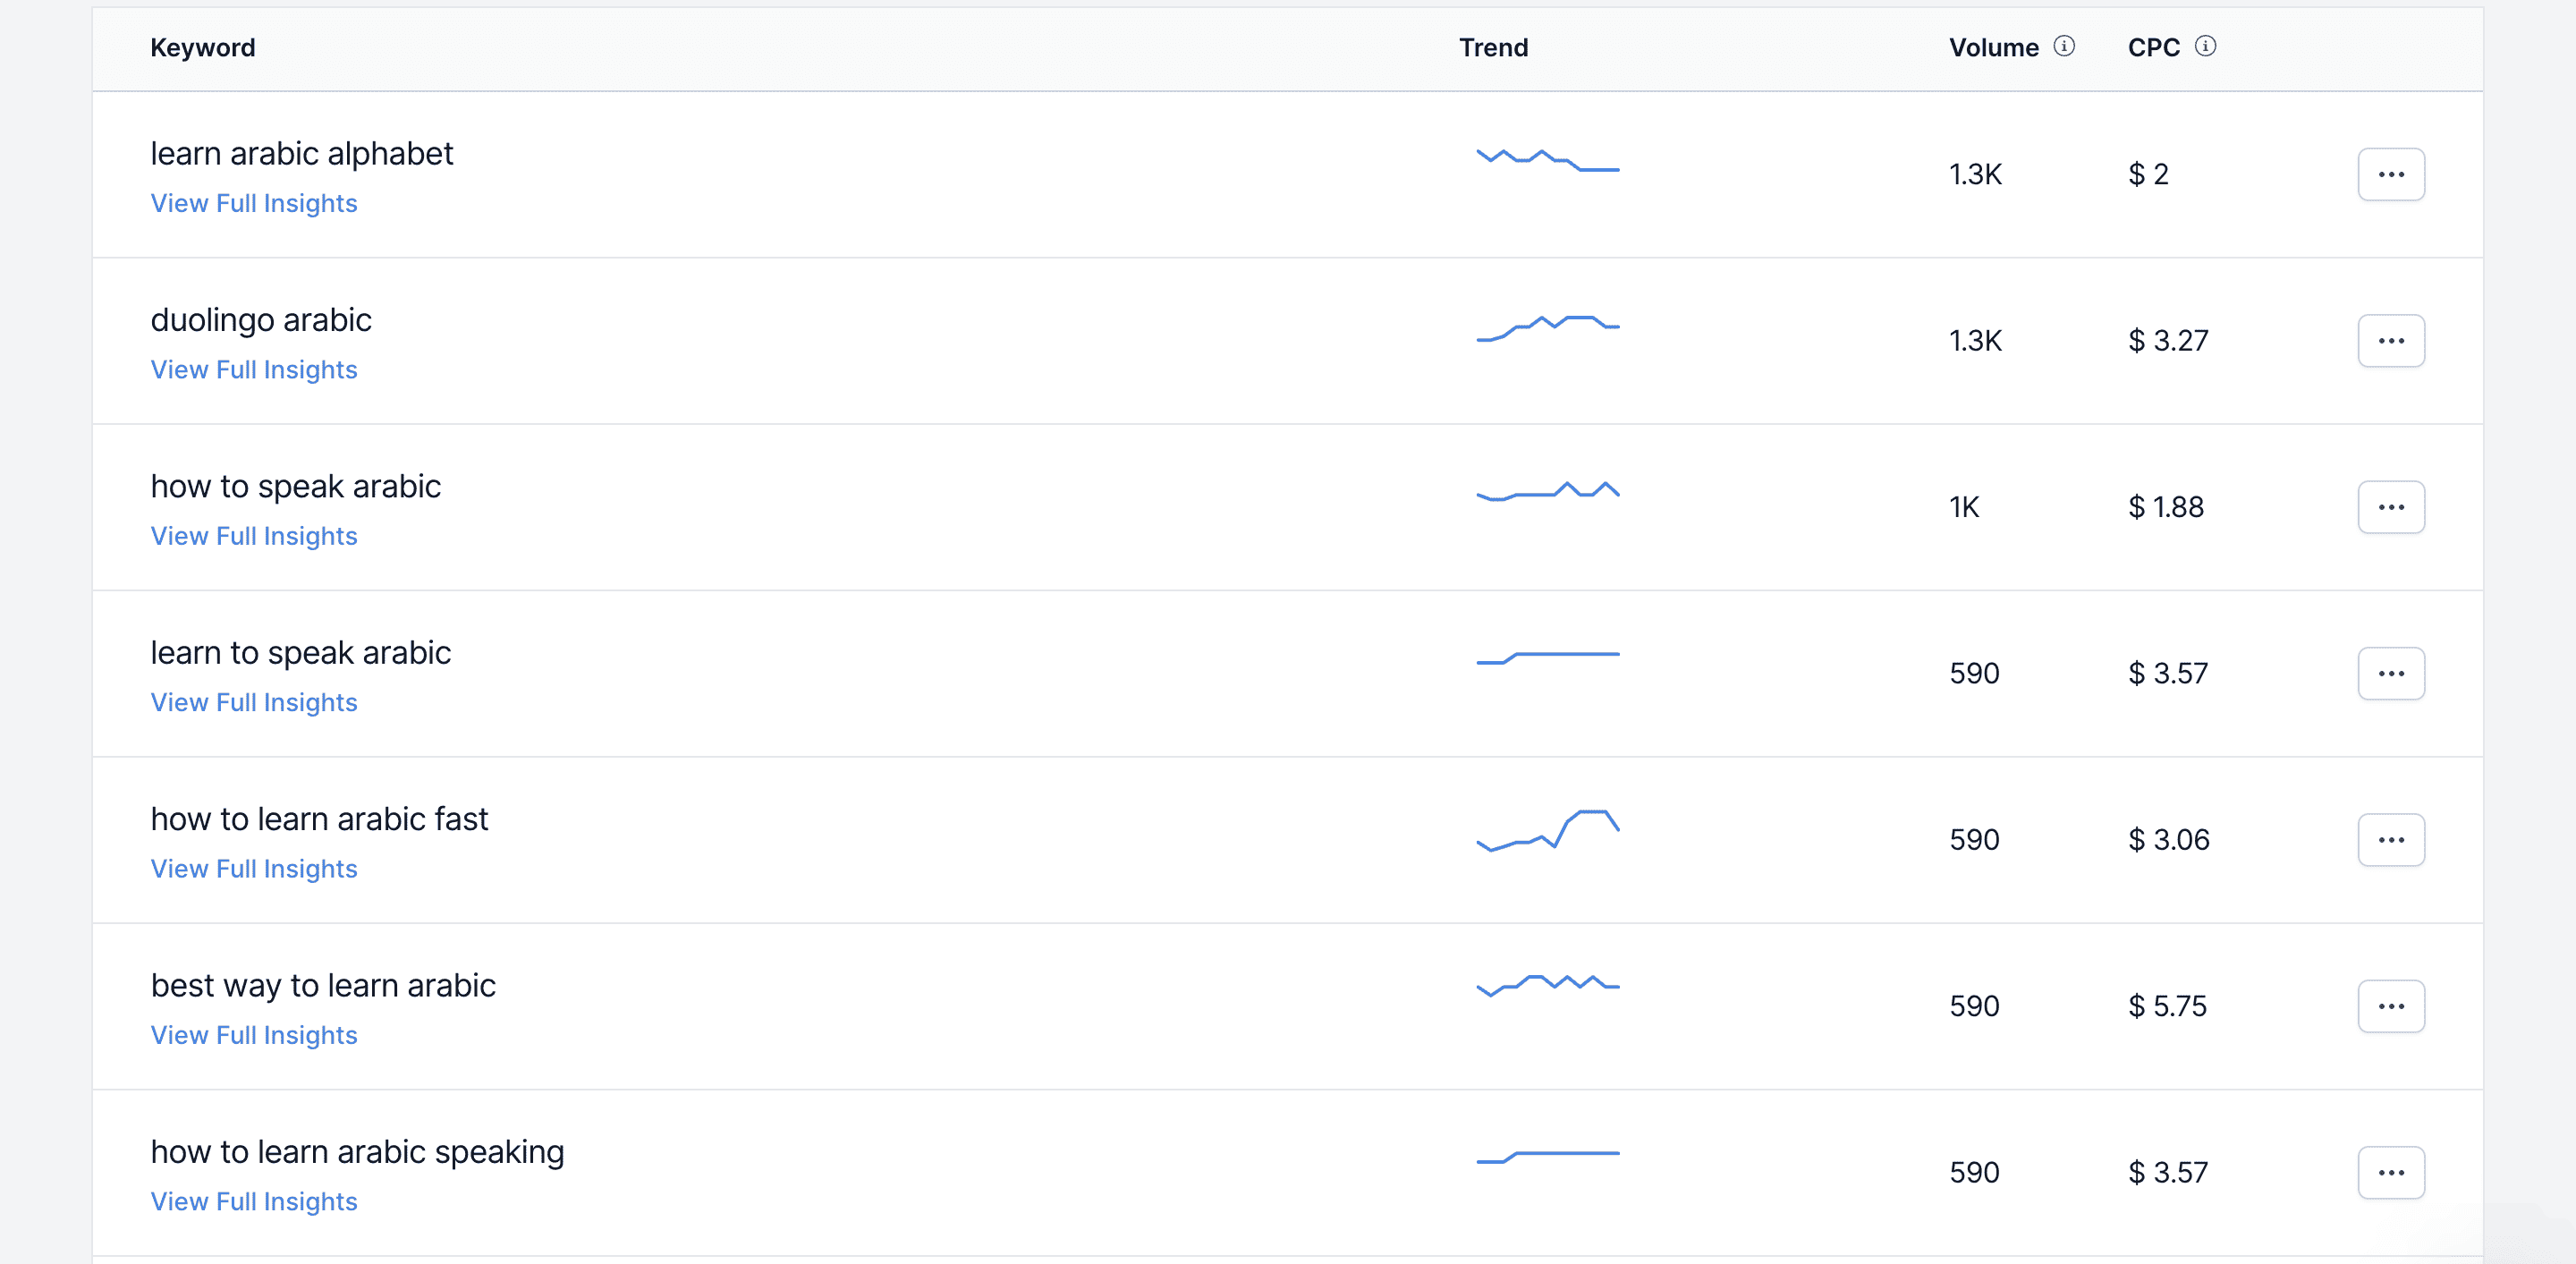View Full Insights for duolingo arabic
This screenshot has height=1264, width=2576.
[x=253, y=369]
